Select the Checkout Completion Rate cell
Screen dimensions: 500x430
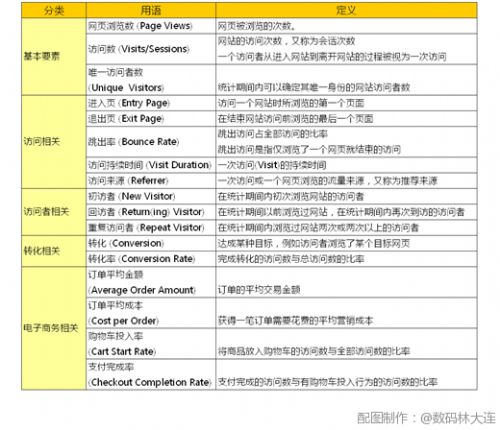click(x=151, y=375)
